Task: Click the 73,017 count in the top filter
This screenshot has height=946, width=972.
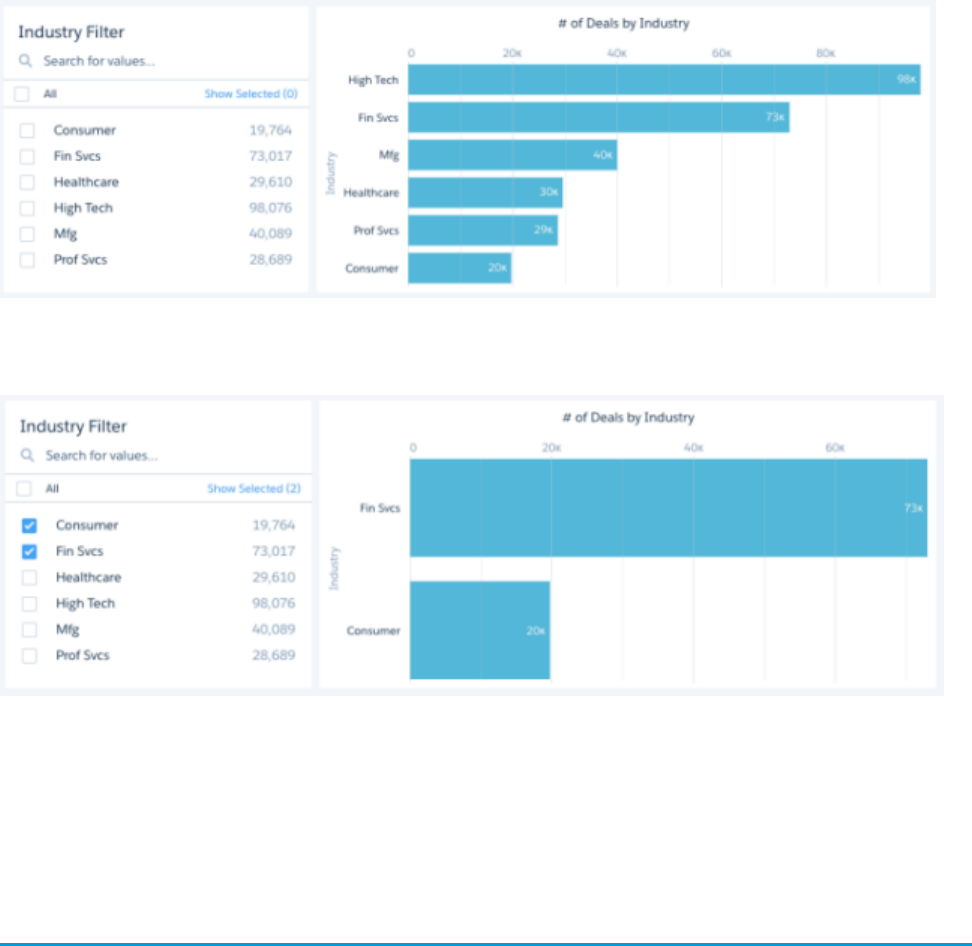Action: [270, 156]
